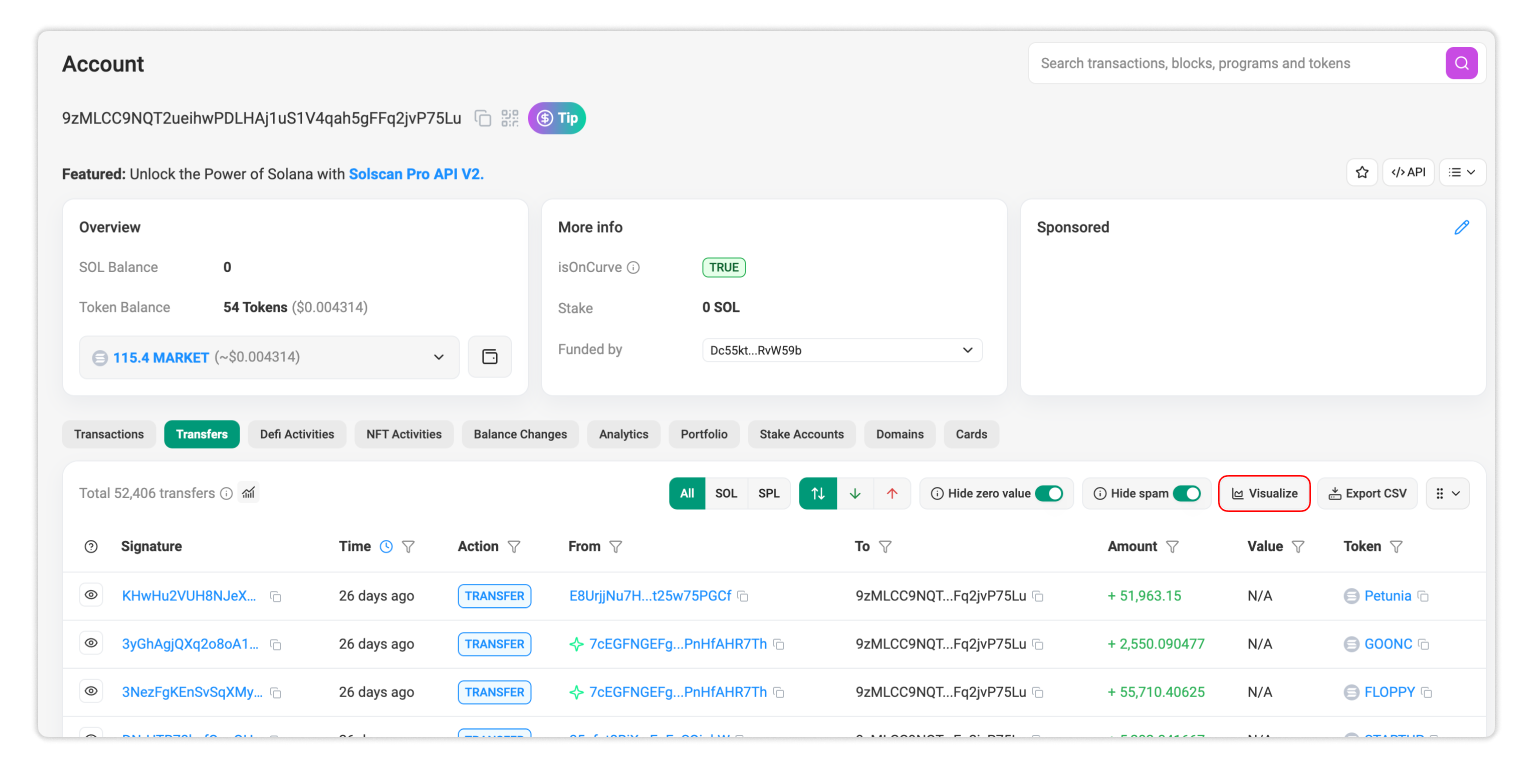1533x769 pixels.
Task: Disable the Hide zero value toggle
Action: coord(1049,492)
